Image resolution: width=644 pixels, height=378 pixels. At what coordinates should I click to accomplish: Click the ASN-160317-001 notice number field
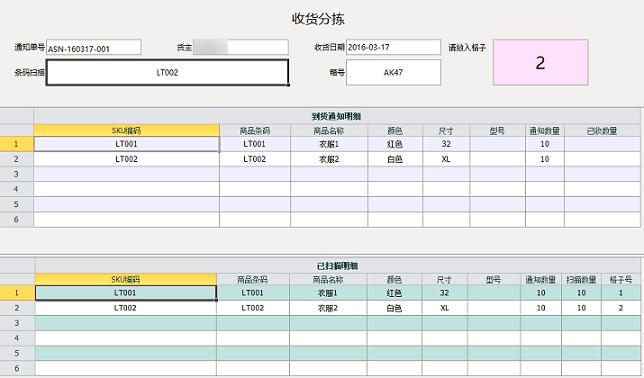click(x=94, y=48)
